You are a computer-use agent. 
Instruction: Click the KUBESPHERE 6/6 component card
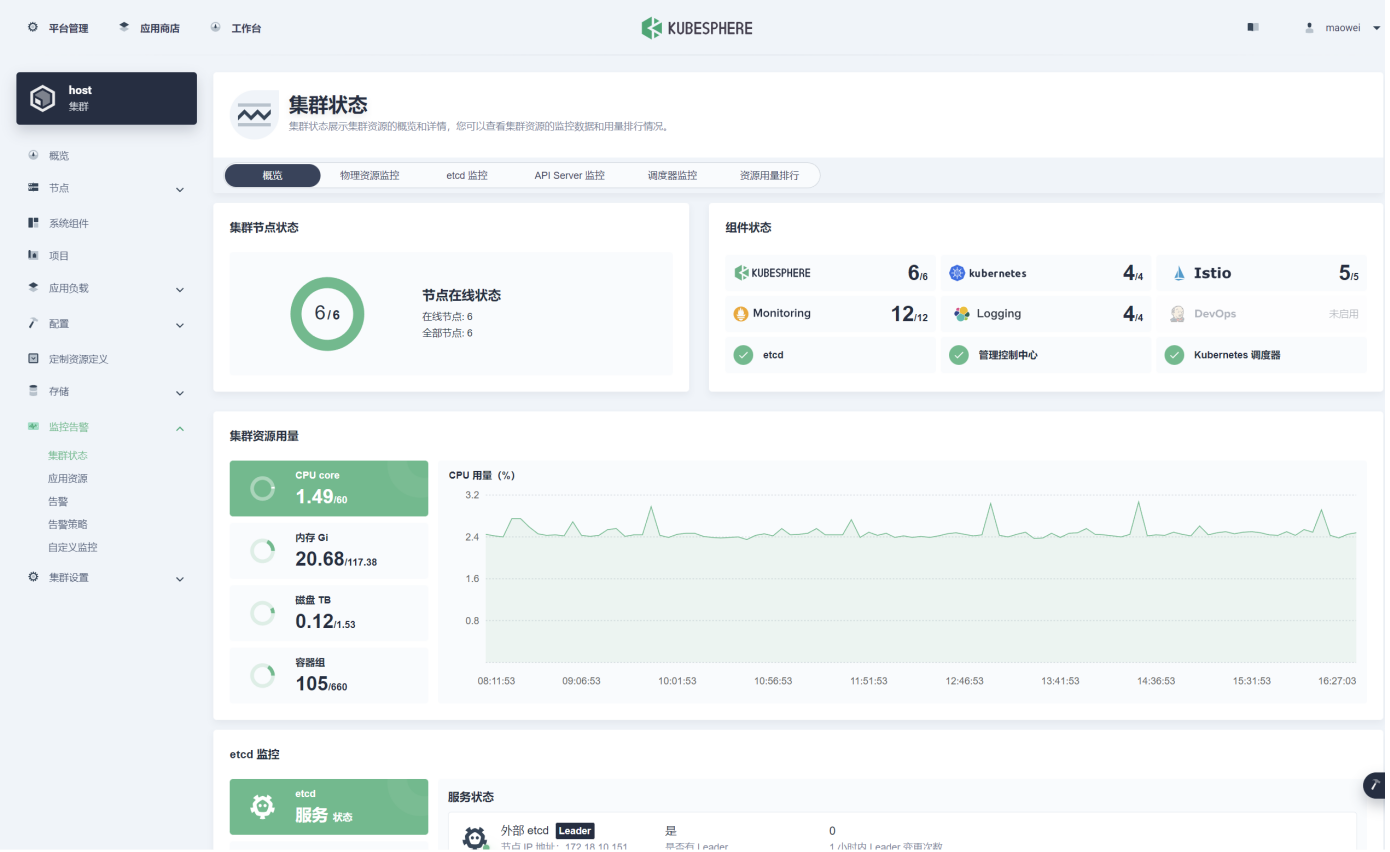[x=830, y=273]
